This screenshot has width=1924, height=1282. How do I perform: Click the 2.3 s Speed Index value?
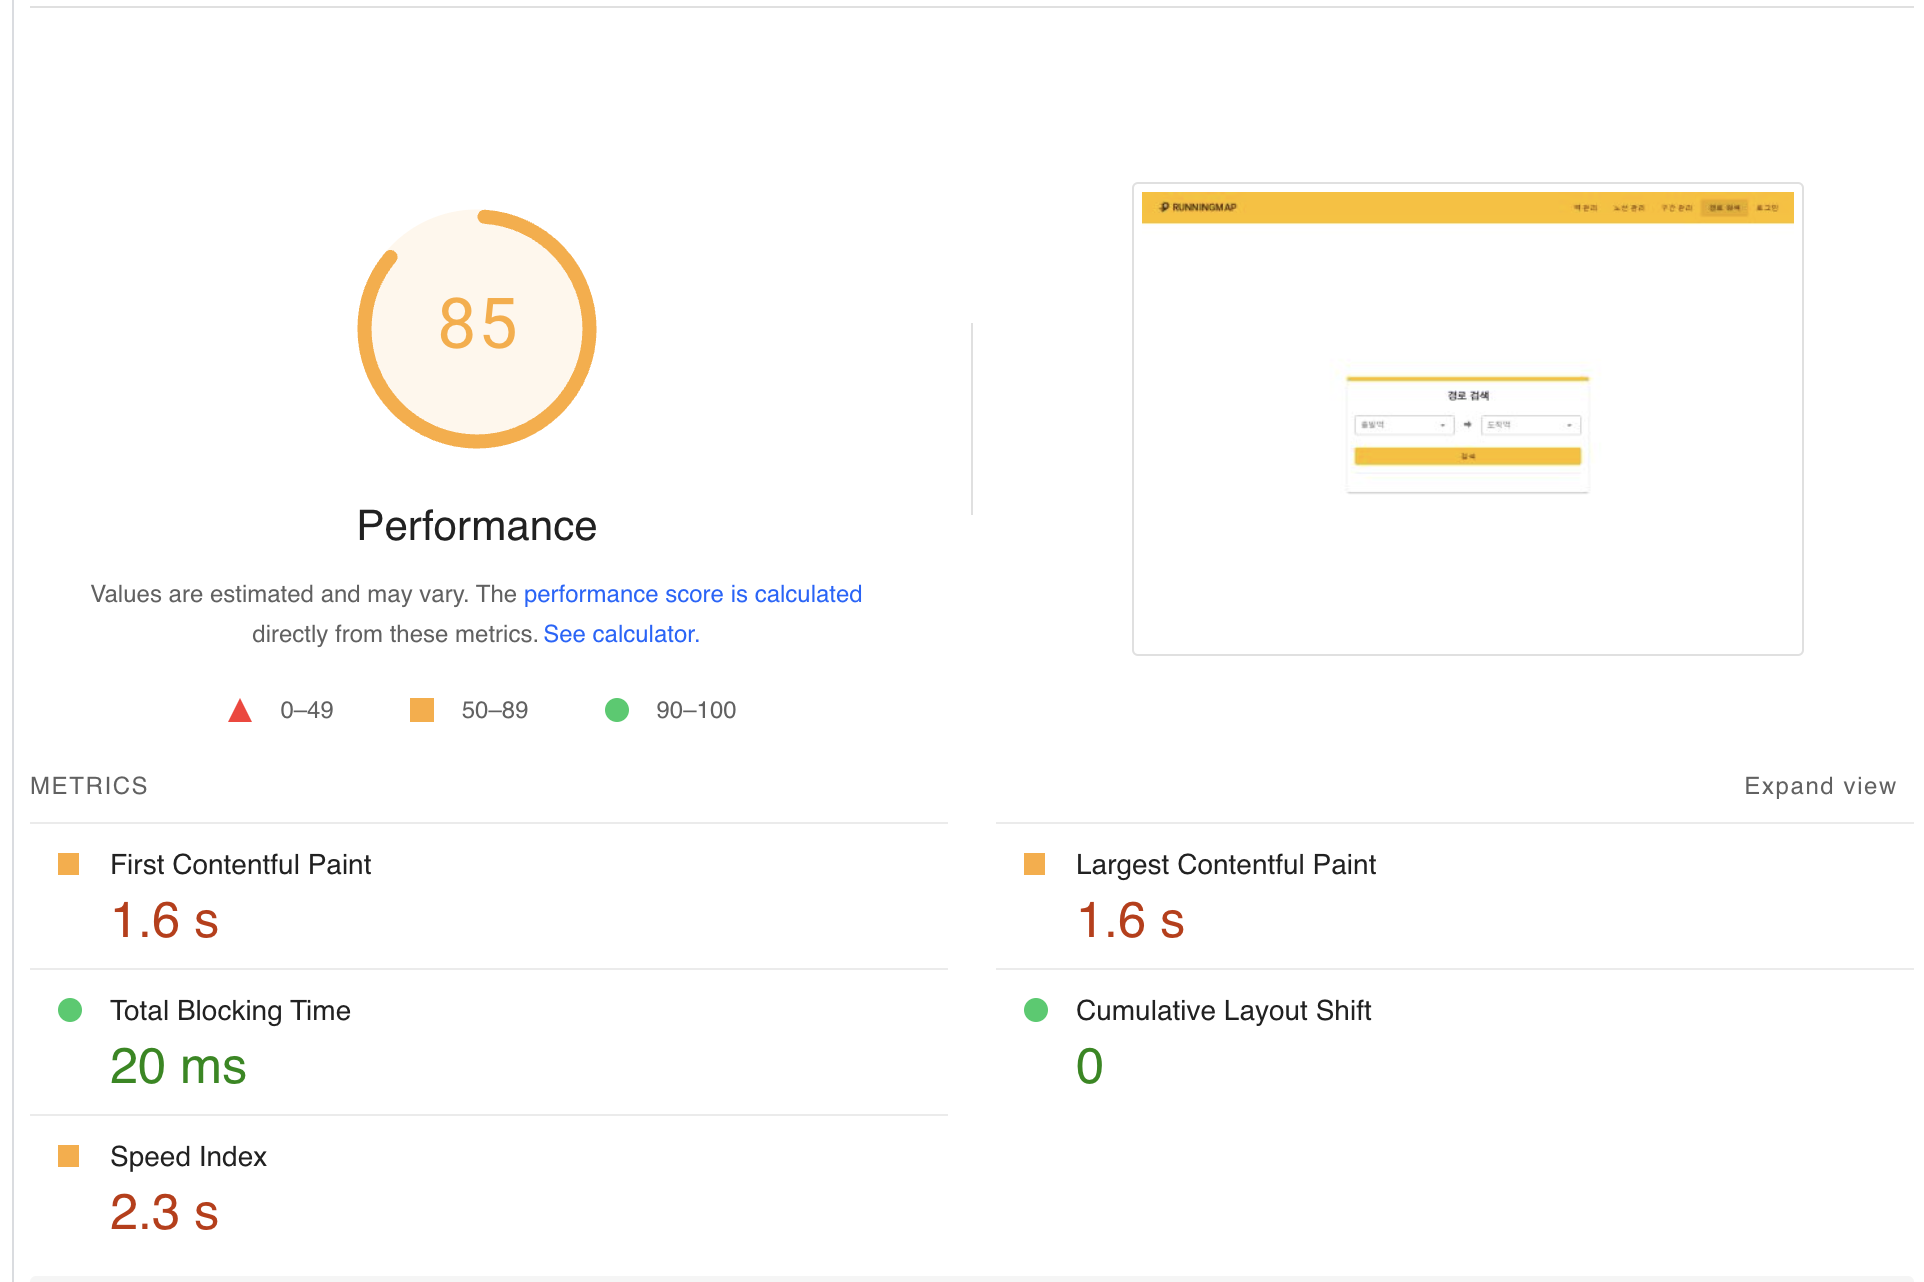tap(164, 1212)
